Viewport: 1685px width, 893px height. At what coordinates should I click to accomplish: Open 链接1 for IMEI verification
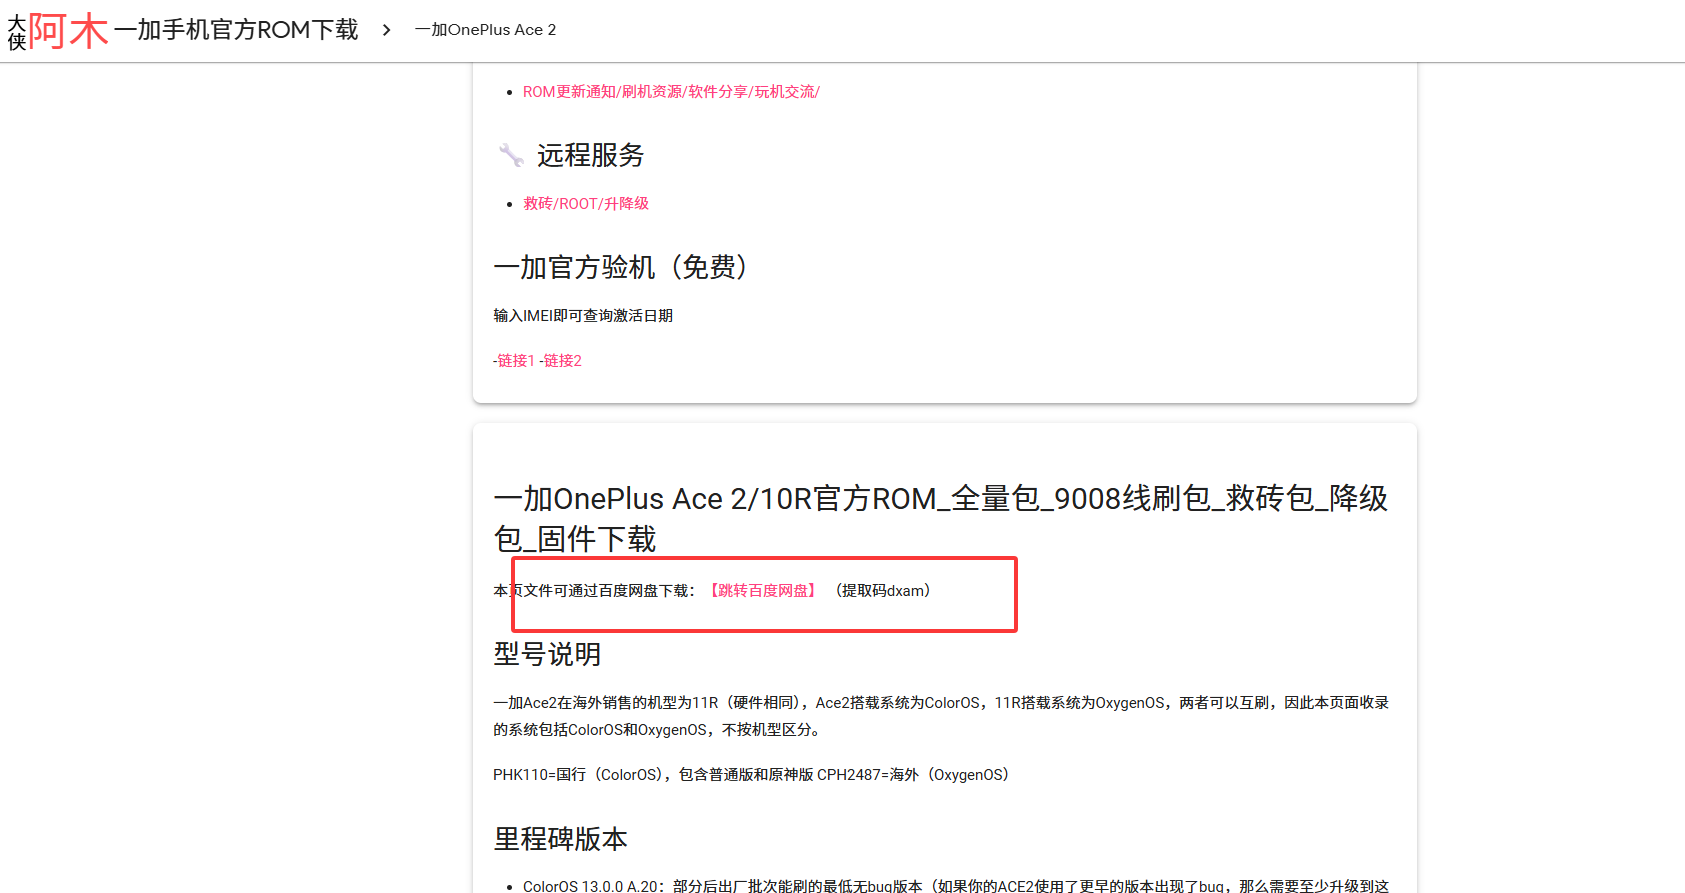click(x=515, y=361)
